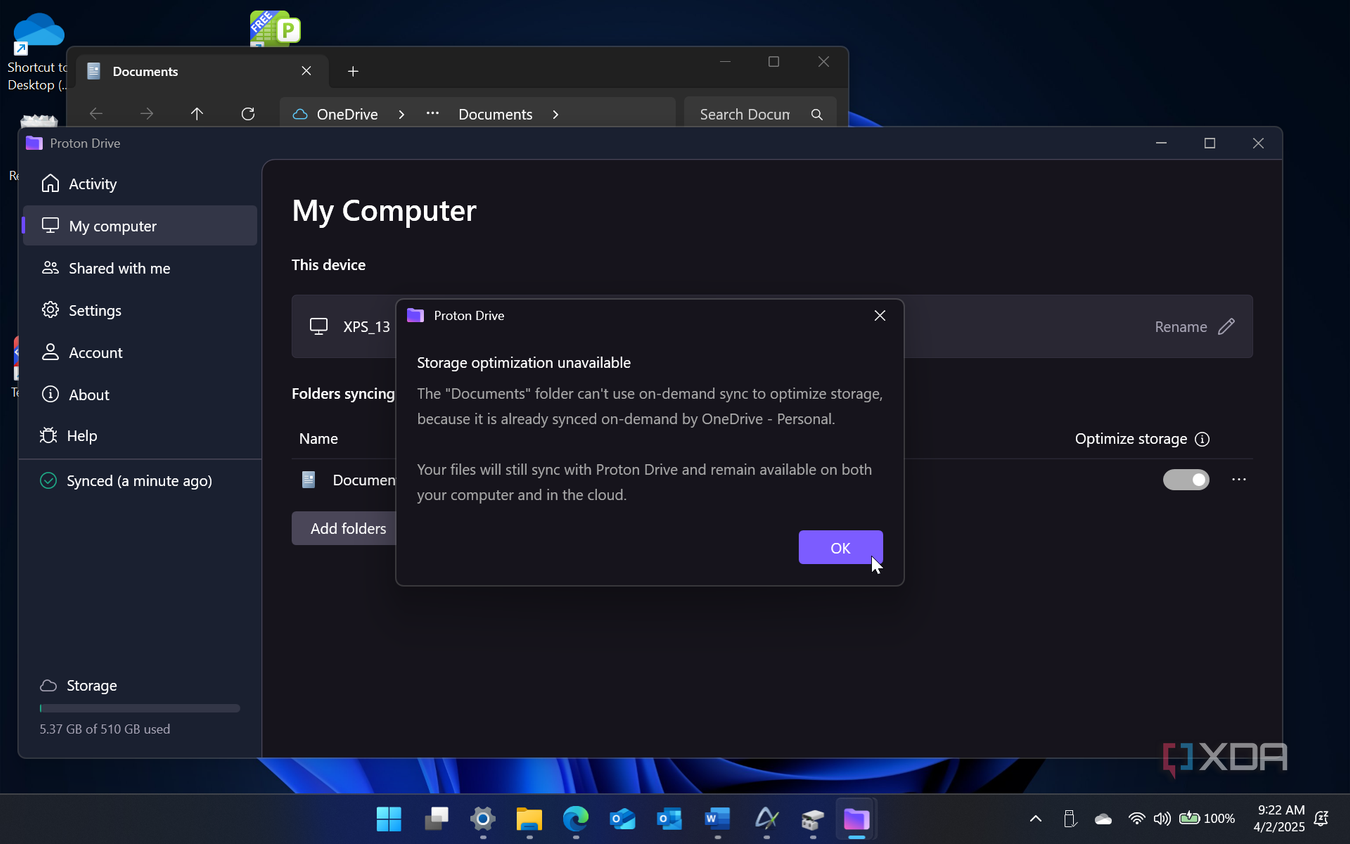This screenshot has width=1350, height=844.
Task: Open Help in Proton Drive sidebar
Action: 139,436
